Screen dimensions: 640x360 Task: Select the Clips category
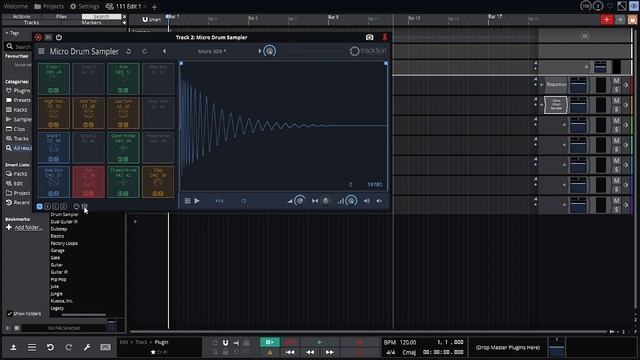click(x=16, y=129)
